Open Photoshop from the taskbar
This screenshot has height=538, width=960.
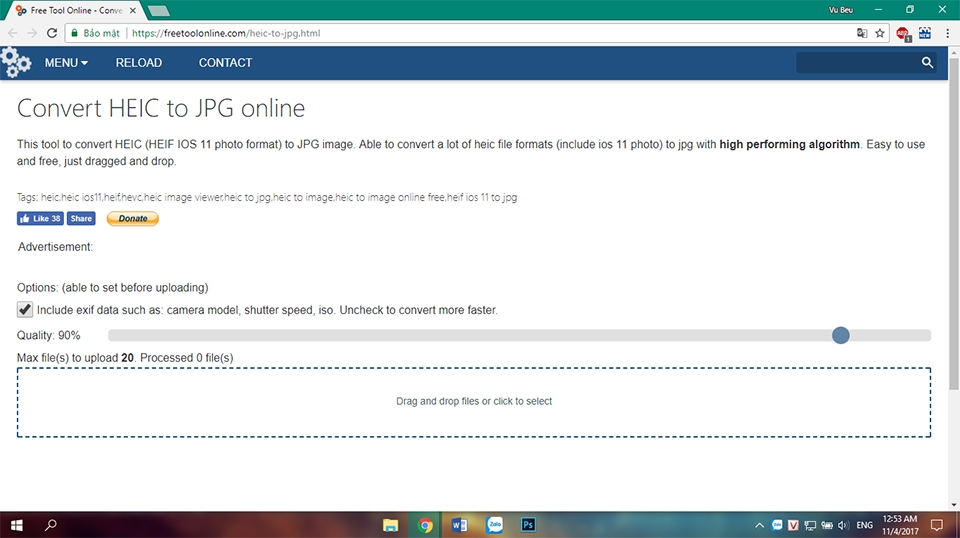pos(528,525)
